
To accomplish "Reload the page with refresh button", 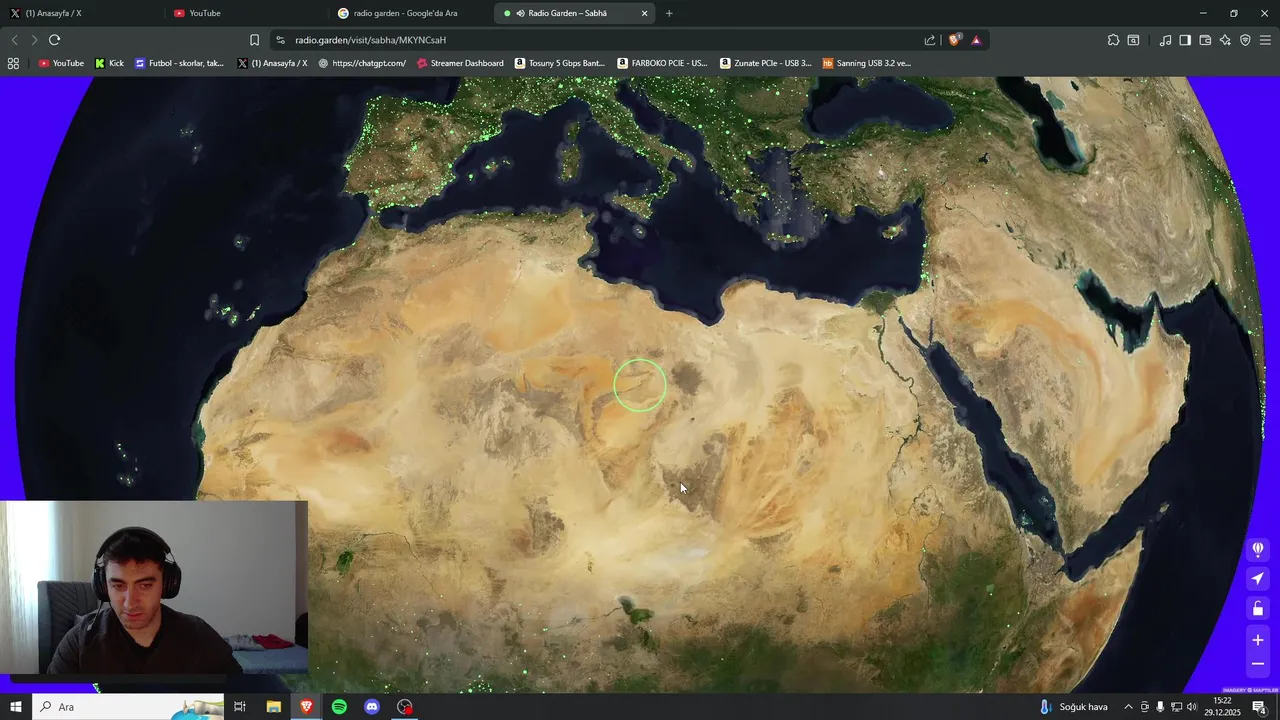I will [x=54, y=40].
